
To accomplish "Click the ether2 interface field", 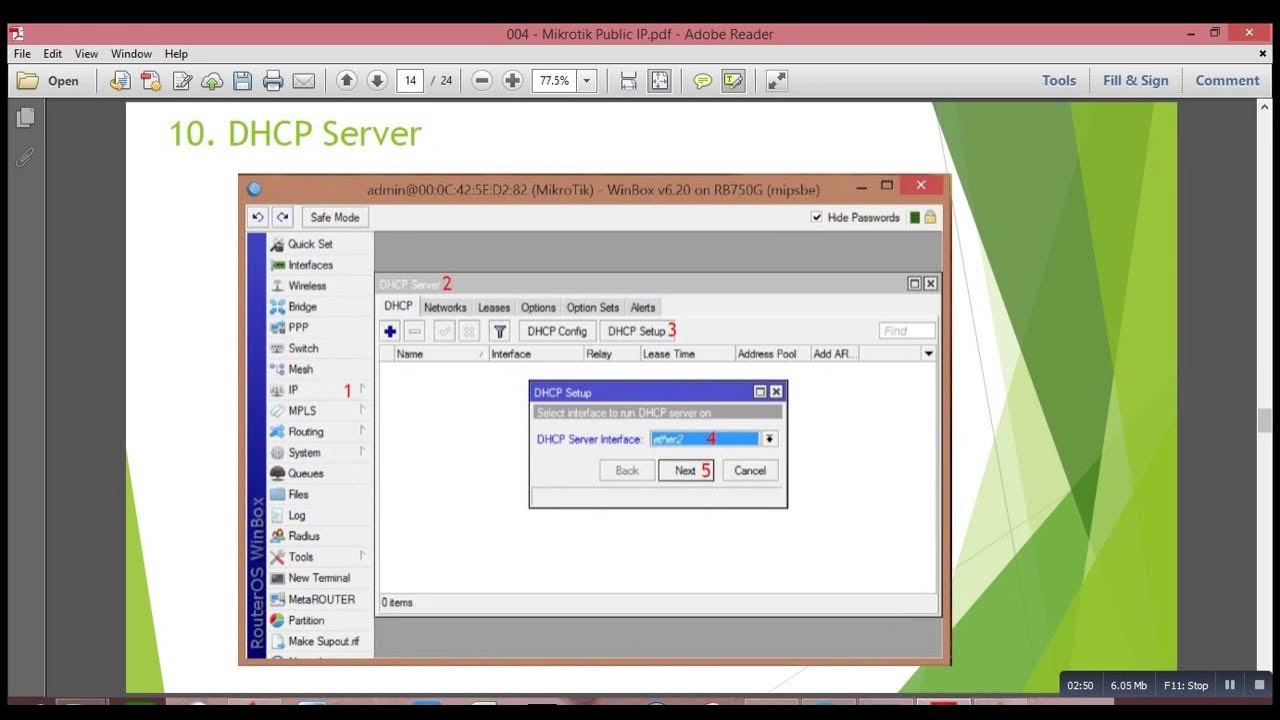I will pos(705,438).
